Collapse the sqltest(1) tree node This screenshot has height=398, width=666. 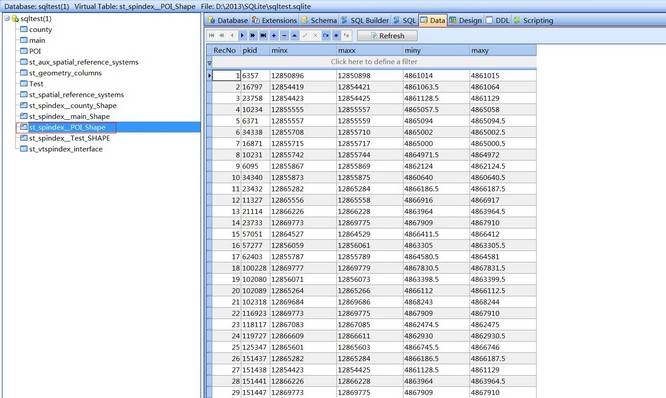click(7, 19)
